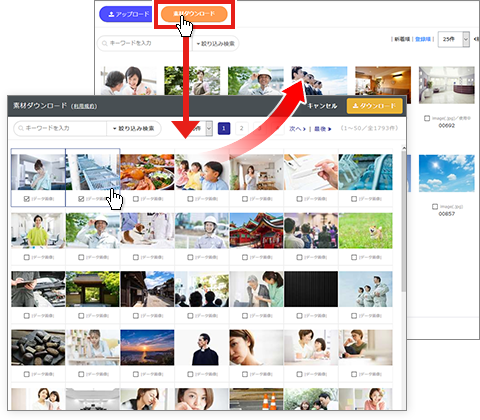Open the 利用規約 link in dialog title
Viewport: 480px width, 420px height.
pyautogui.click(x=84, y=106)
